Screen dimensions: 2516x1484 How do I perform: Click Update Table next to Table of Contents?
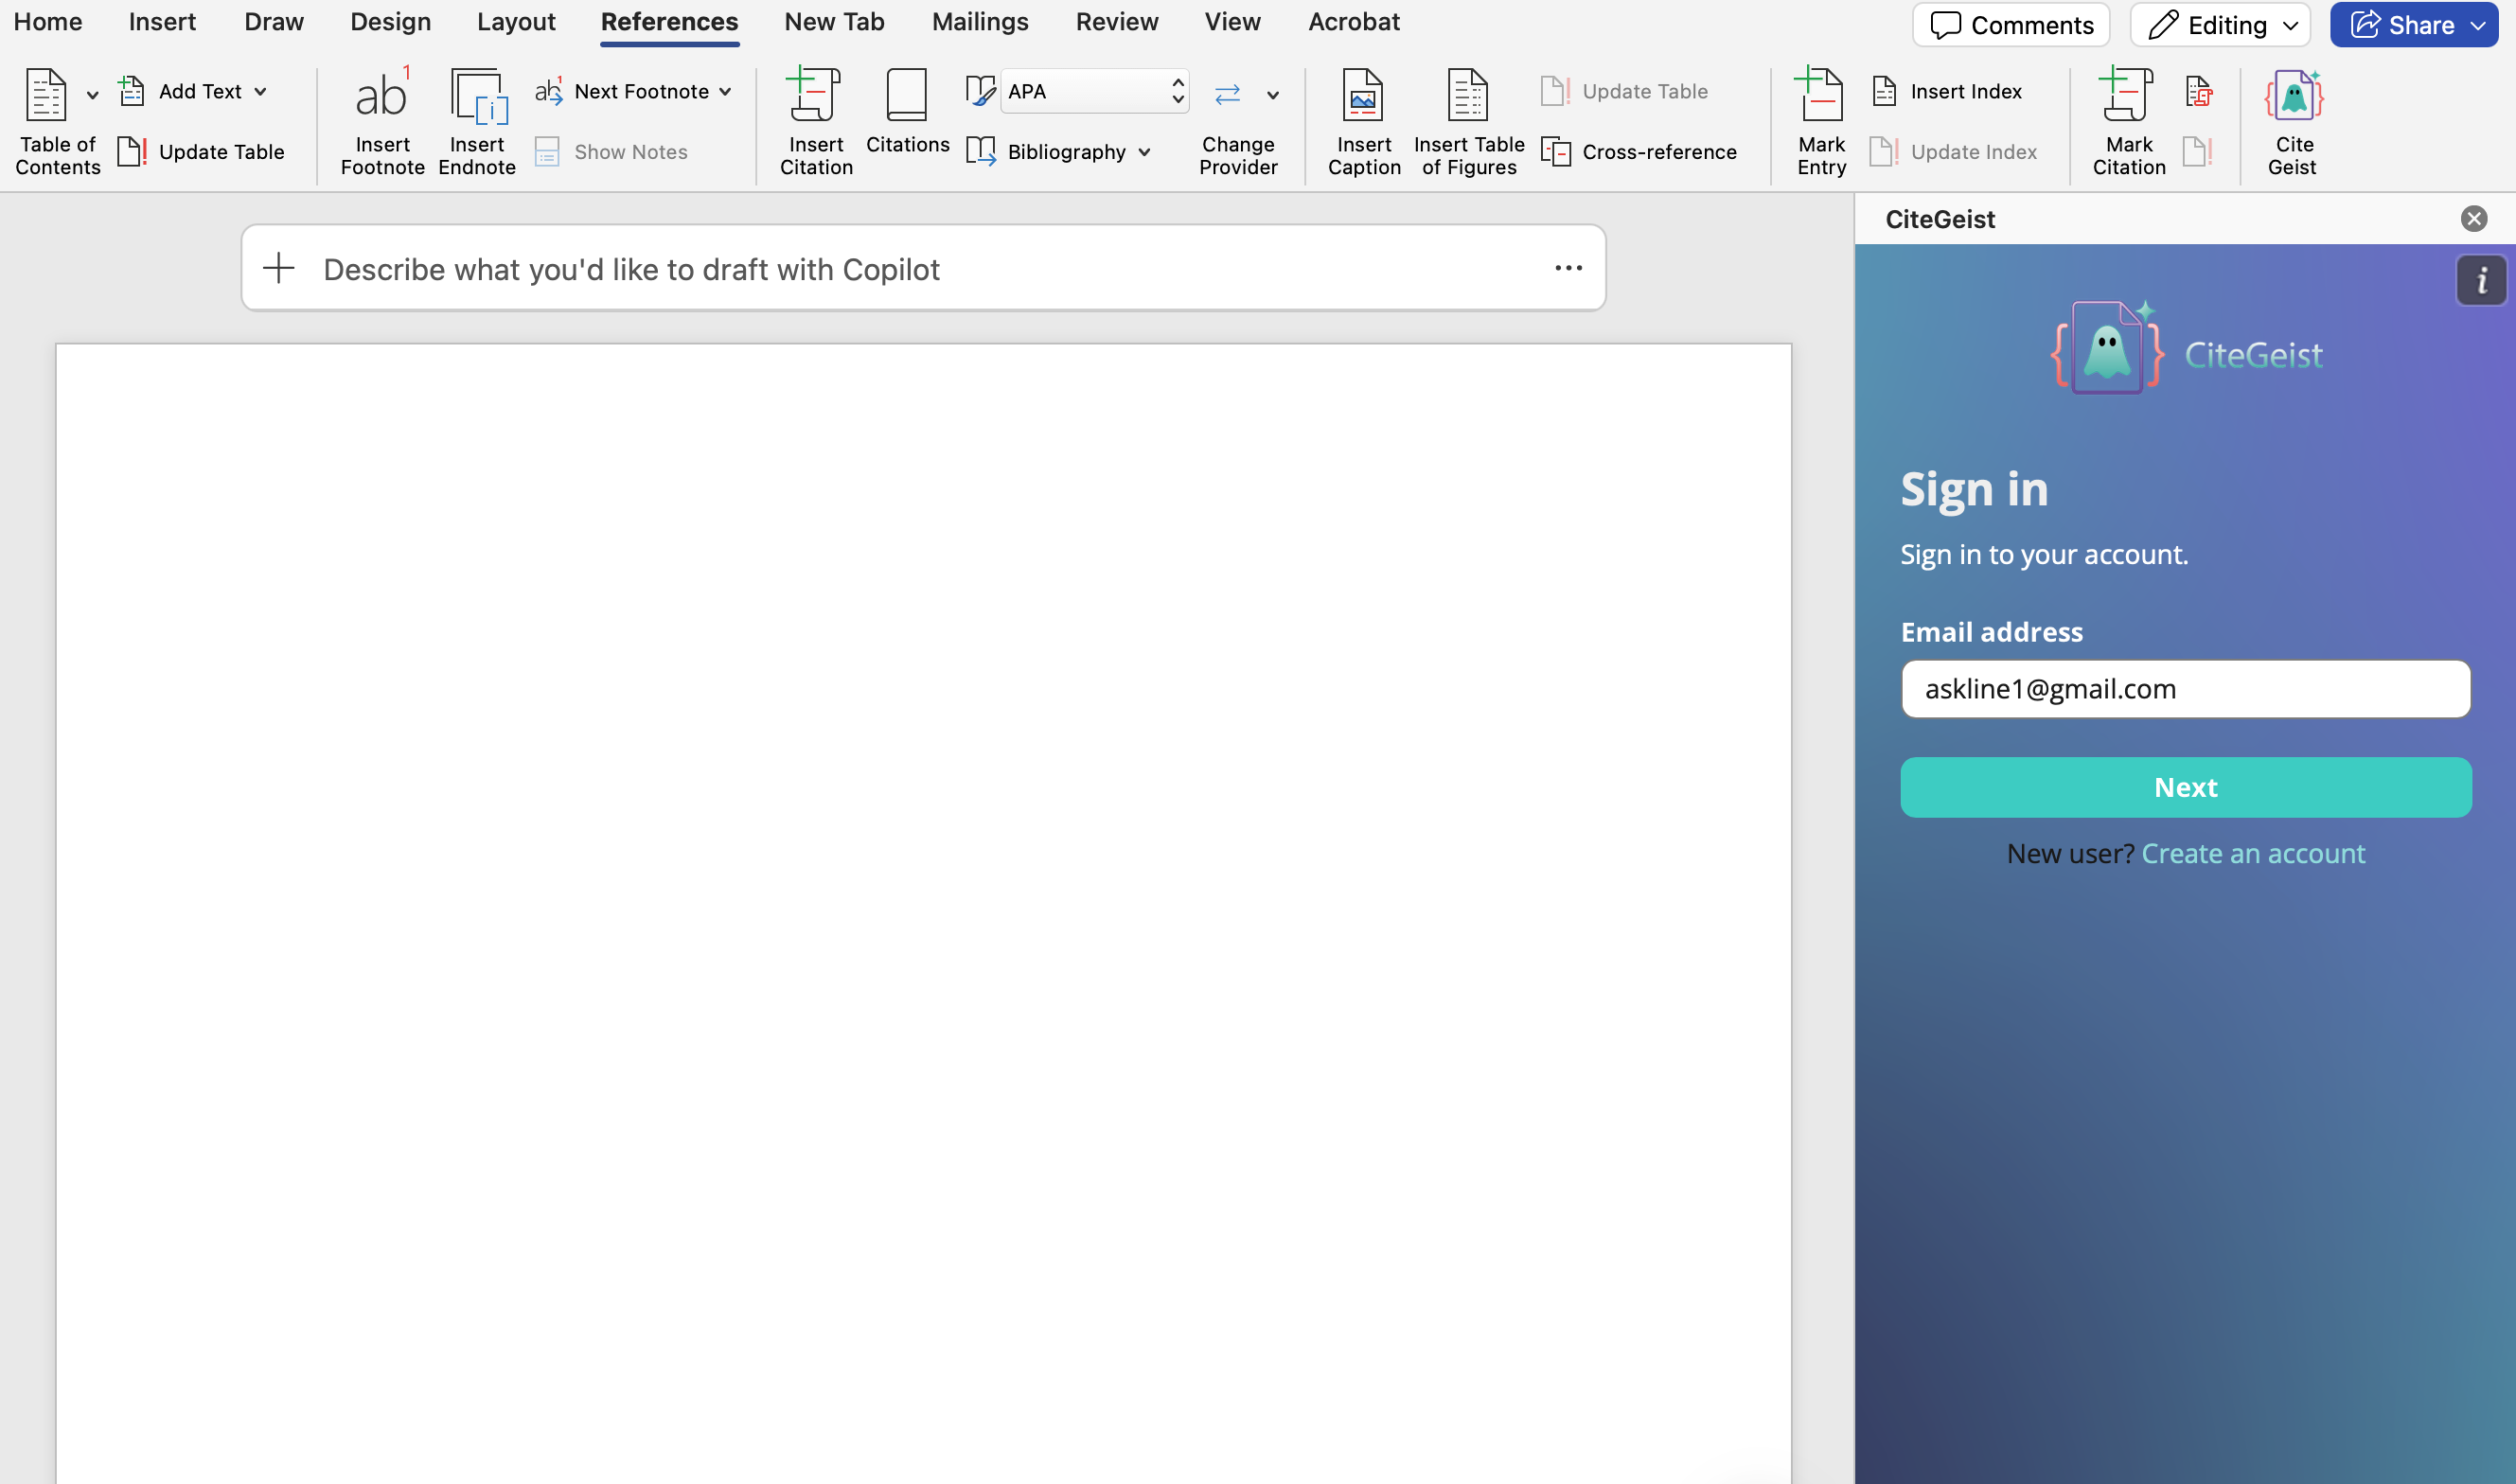201,152
